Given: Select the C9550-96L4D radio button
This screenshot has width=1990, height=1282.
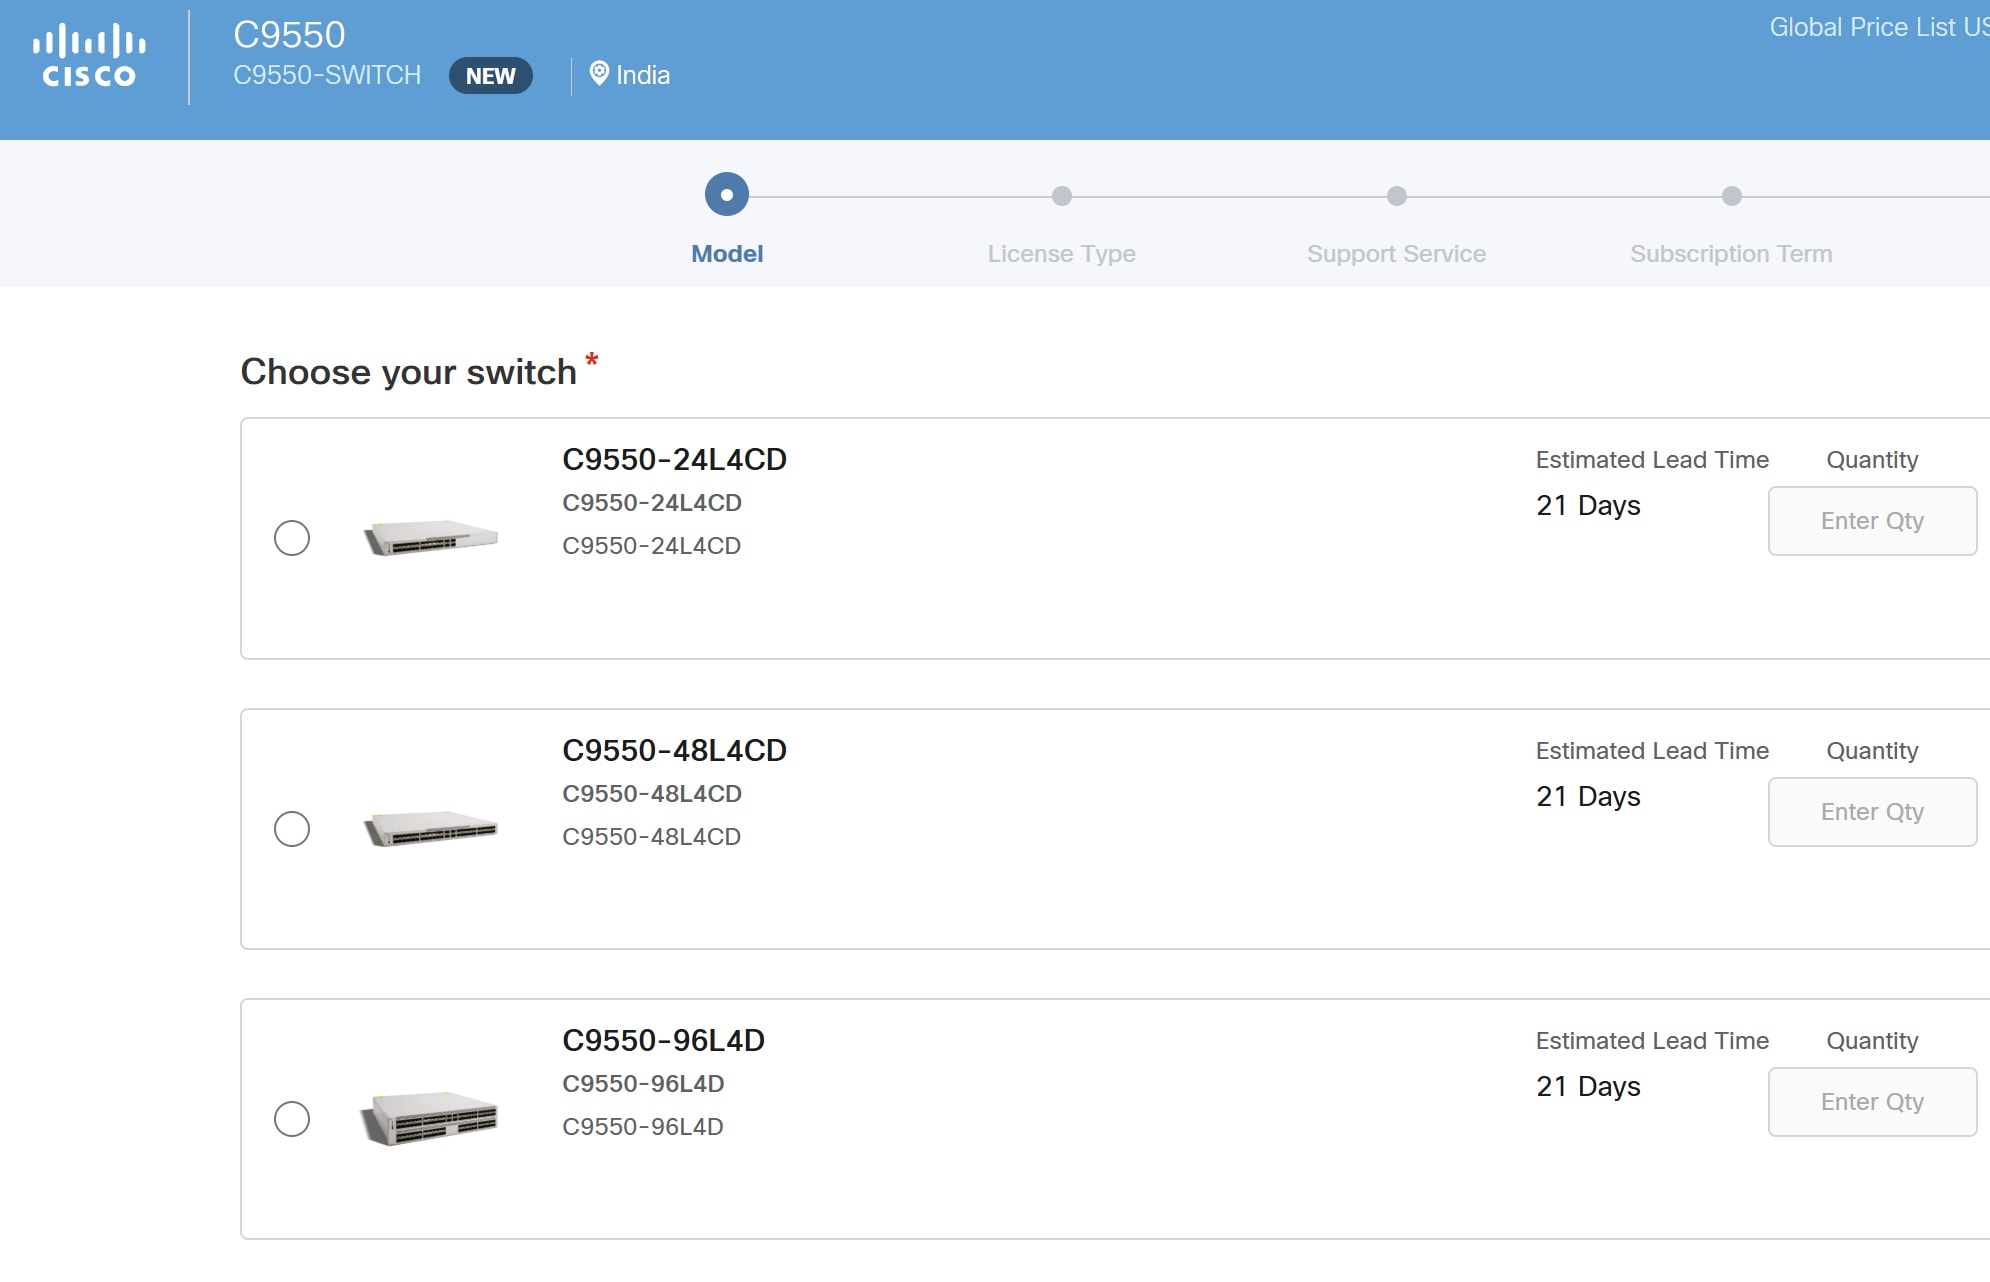Looking at the screenshot, I should tap(292, 1119).
